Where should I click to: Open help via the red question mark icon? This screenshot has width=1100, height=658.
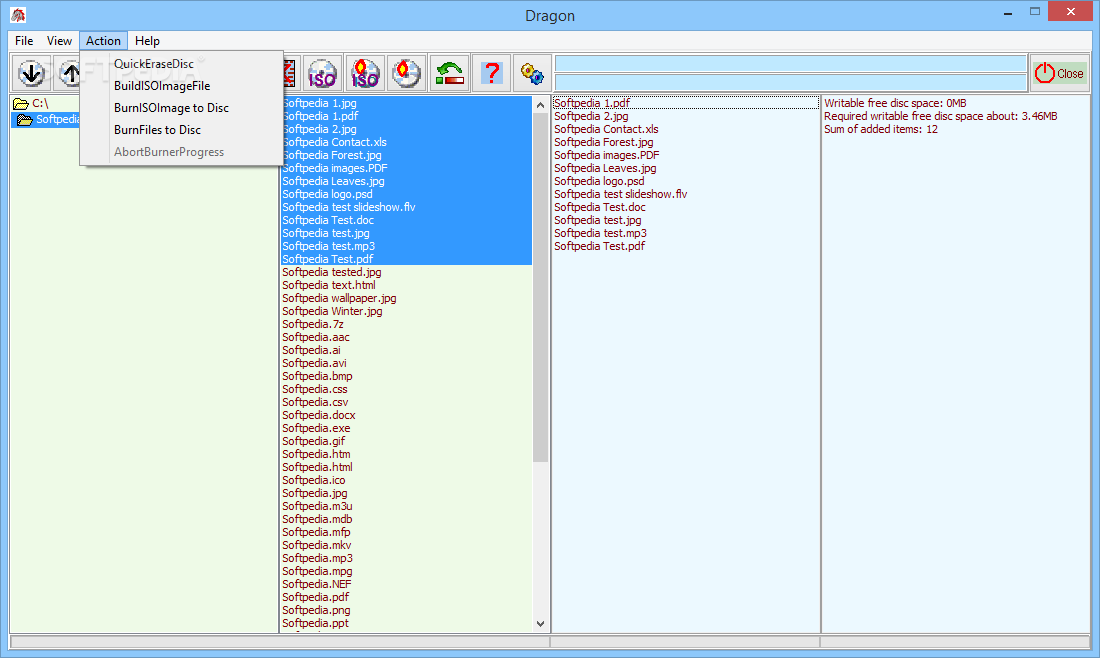pos(492,73)
